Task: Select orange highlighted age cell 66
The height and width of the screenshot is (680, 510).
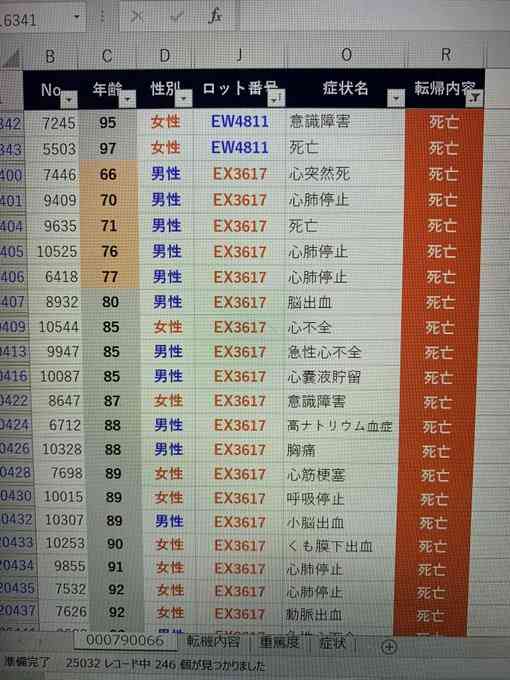Action: [108, 174]
